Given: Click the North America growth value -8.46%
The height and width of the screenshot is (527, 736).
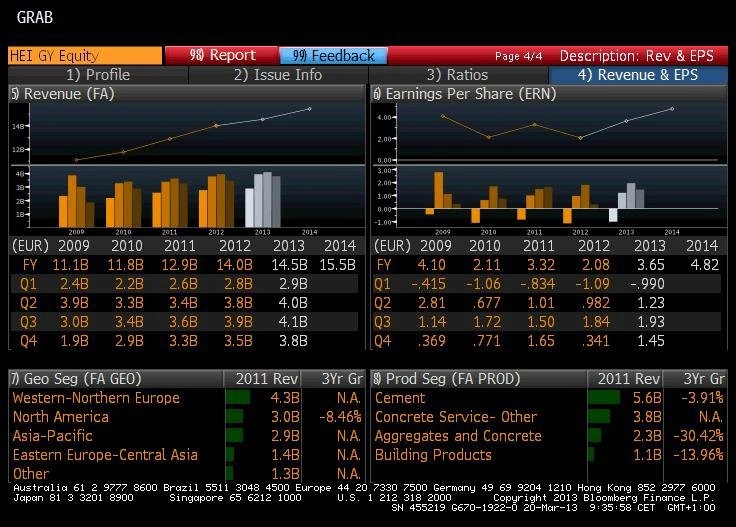Looking at the screenshot, I should tap(340, 417).
